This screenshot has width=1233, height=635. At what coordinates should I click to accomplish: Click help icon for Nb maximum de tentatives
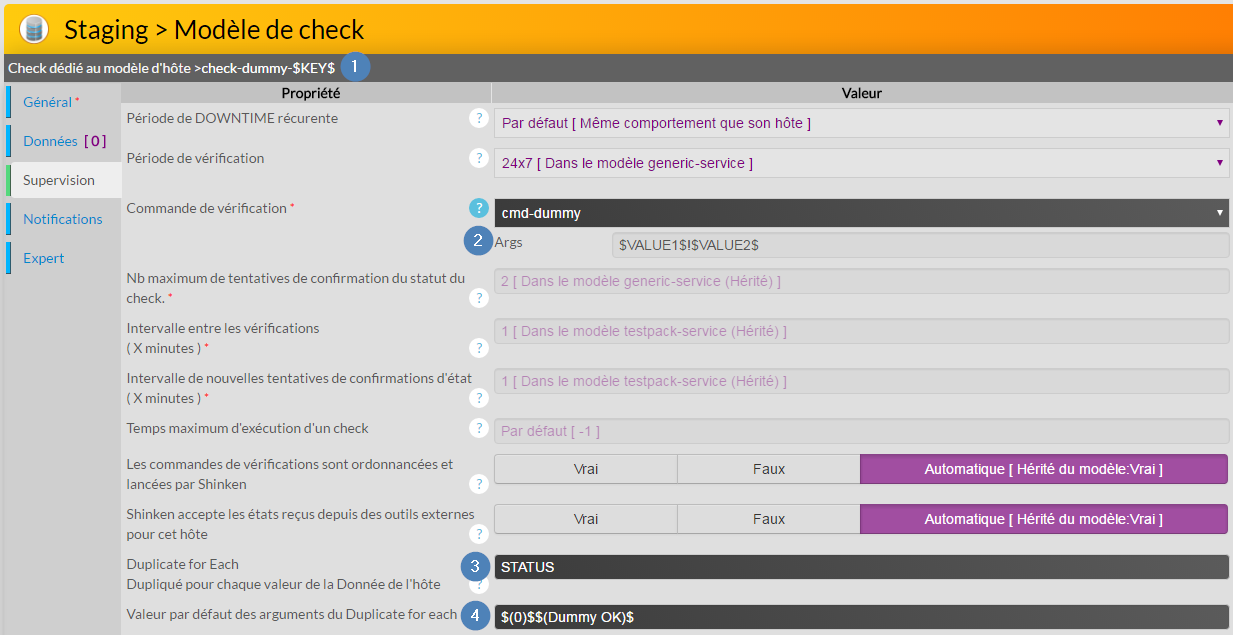click(479, 297)
